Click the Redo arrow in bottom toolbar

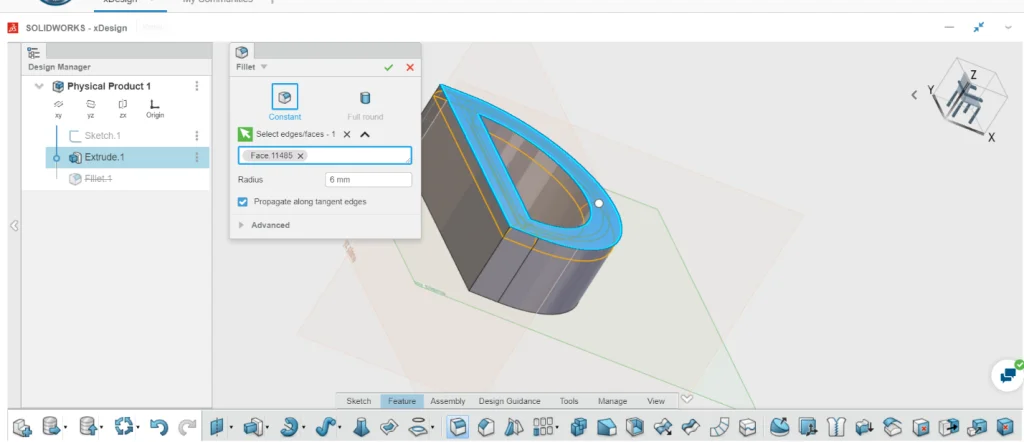187,427
